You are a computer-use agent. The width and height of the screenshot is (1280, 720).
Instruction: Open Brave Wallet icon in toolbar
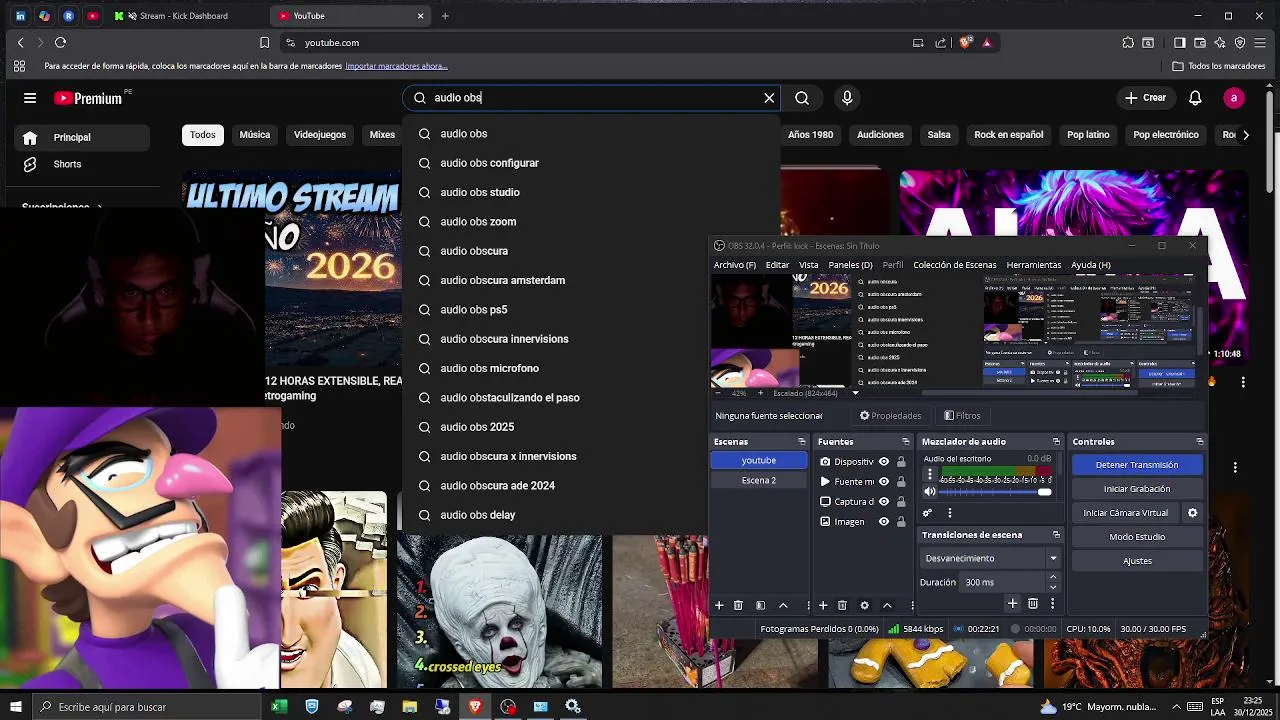point(1200,43)
